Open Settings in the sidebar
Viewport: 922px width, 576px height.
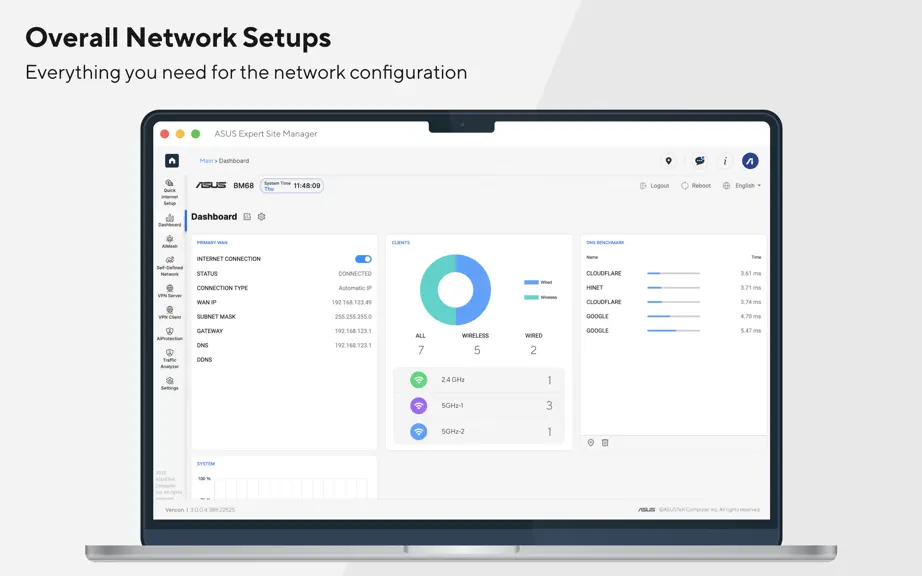(169, 384)
